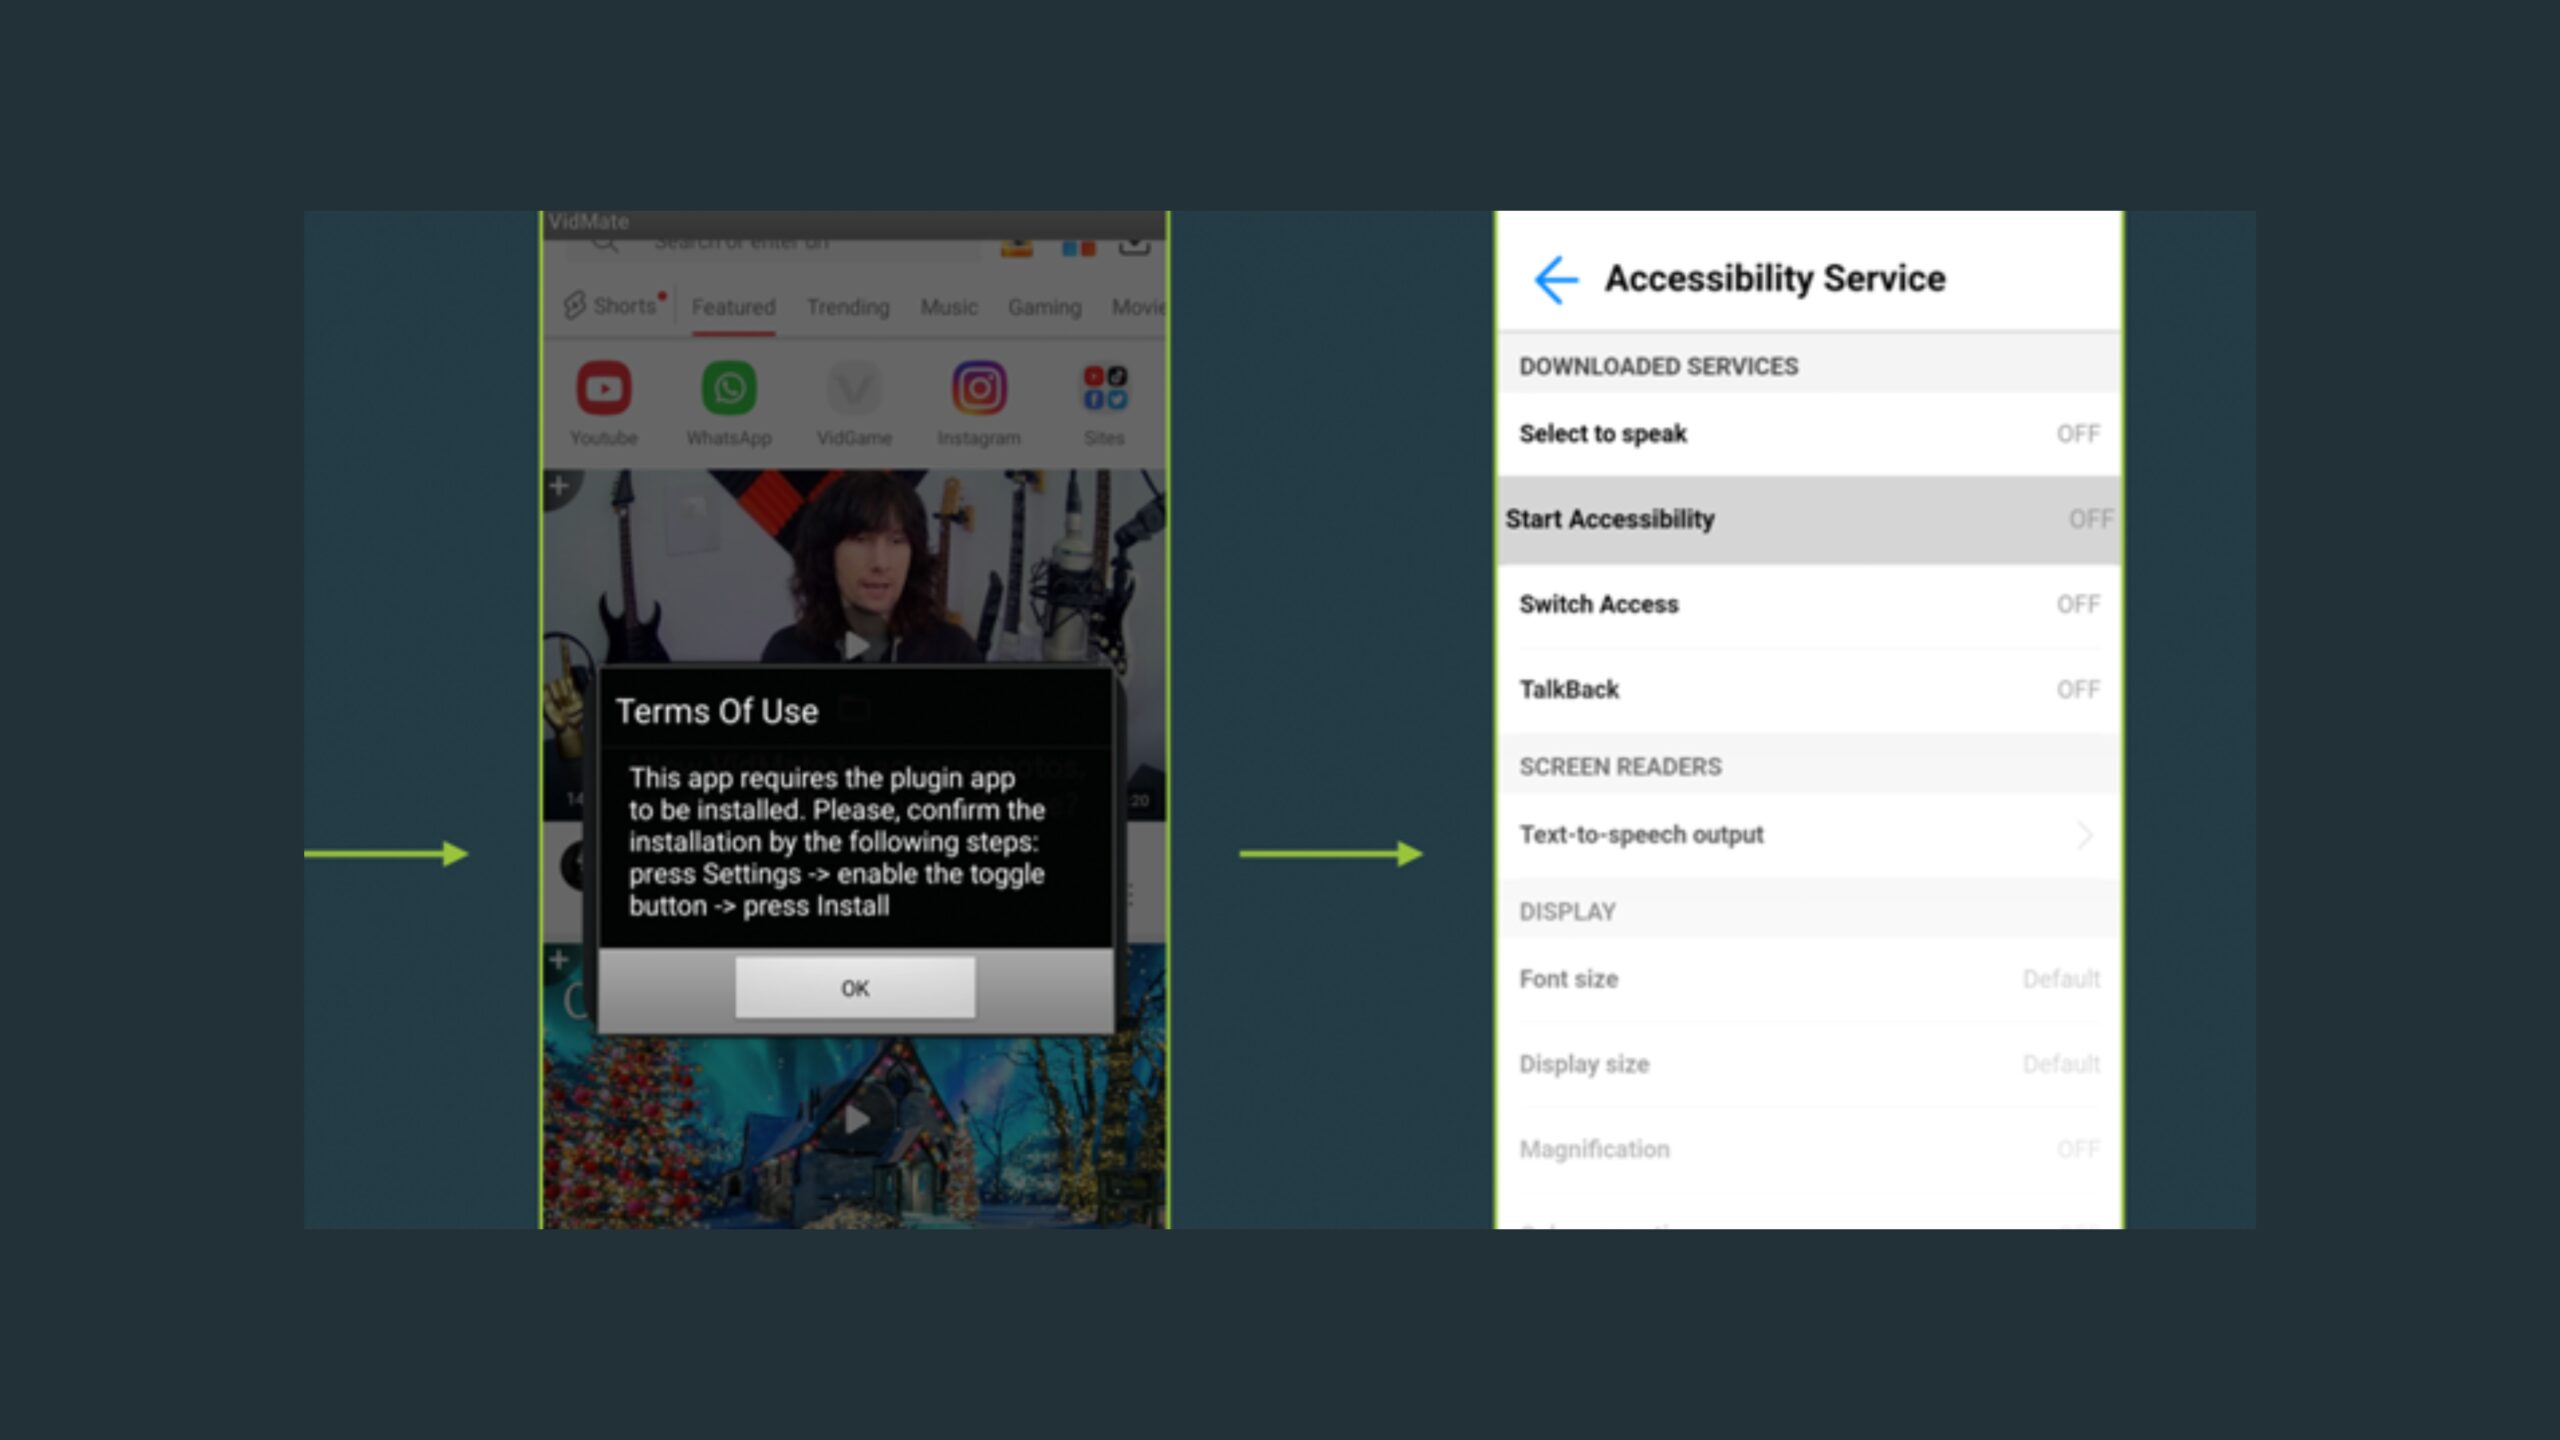Screen dimensions: 2560x1440
Task: Switch to the Gaming tab
Action: point(1044,307)
